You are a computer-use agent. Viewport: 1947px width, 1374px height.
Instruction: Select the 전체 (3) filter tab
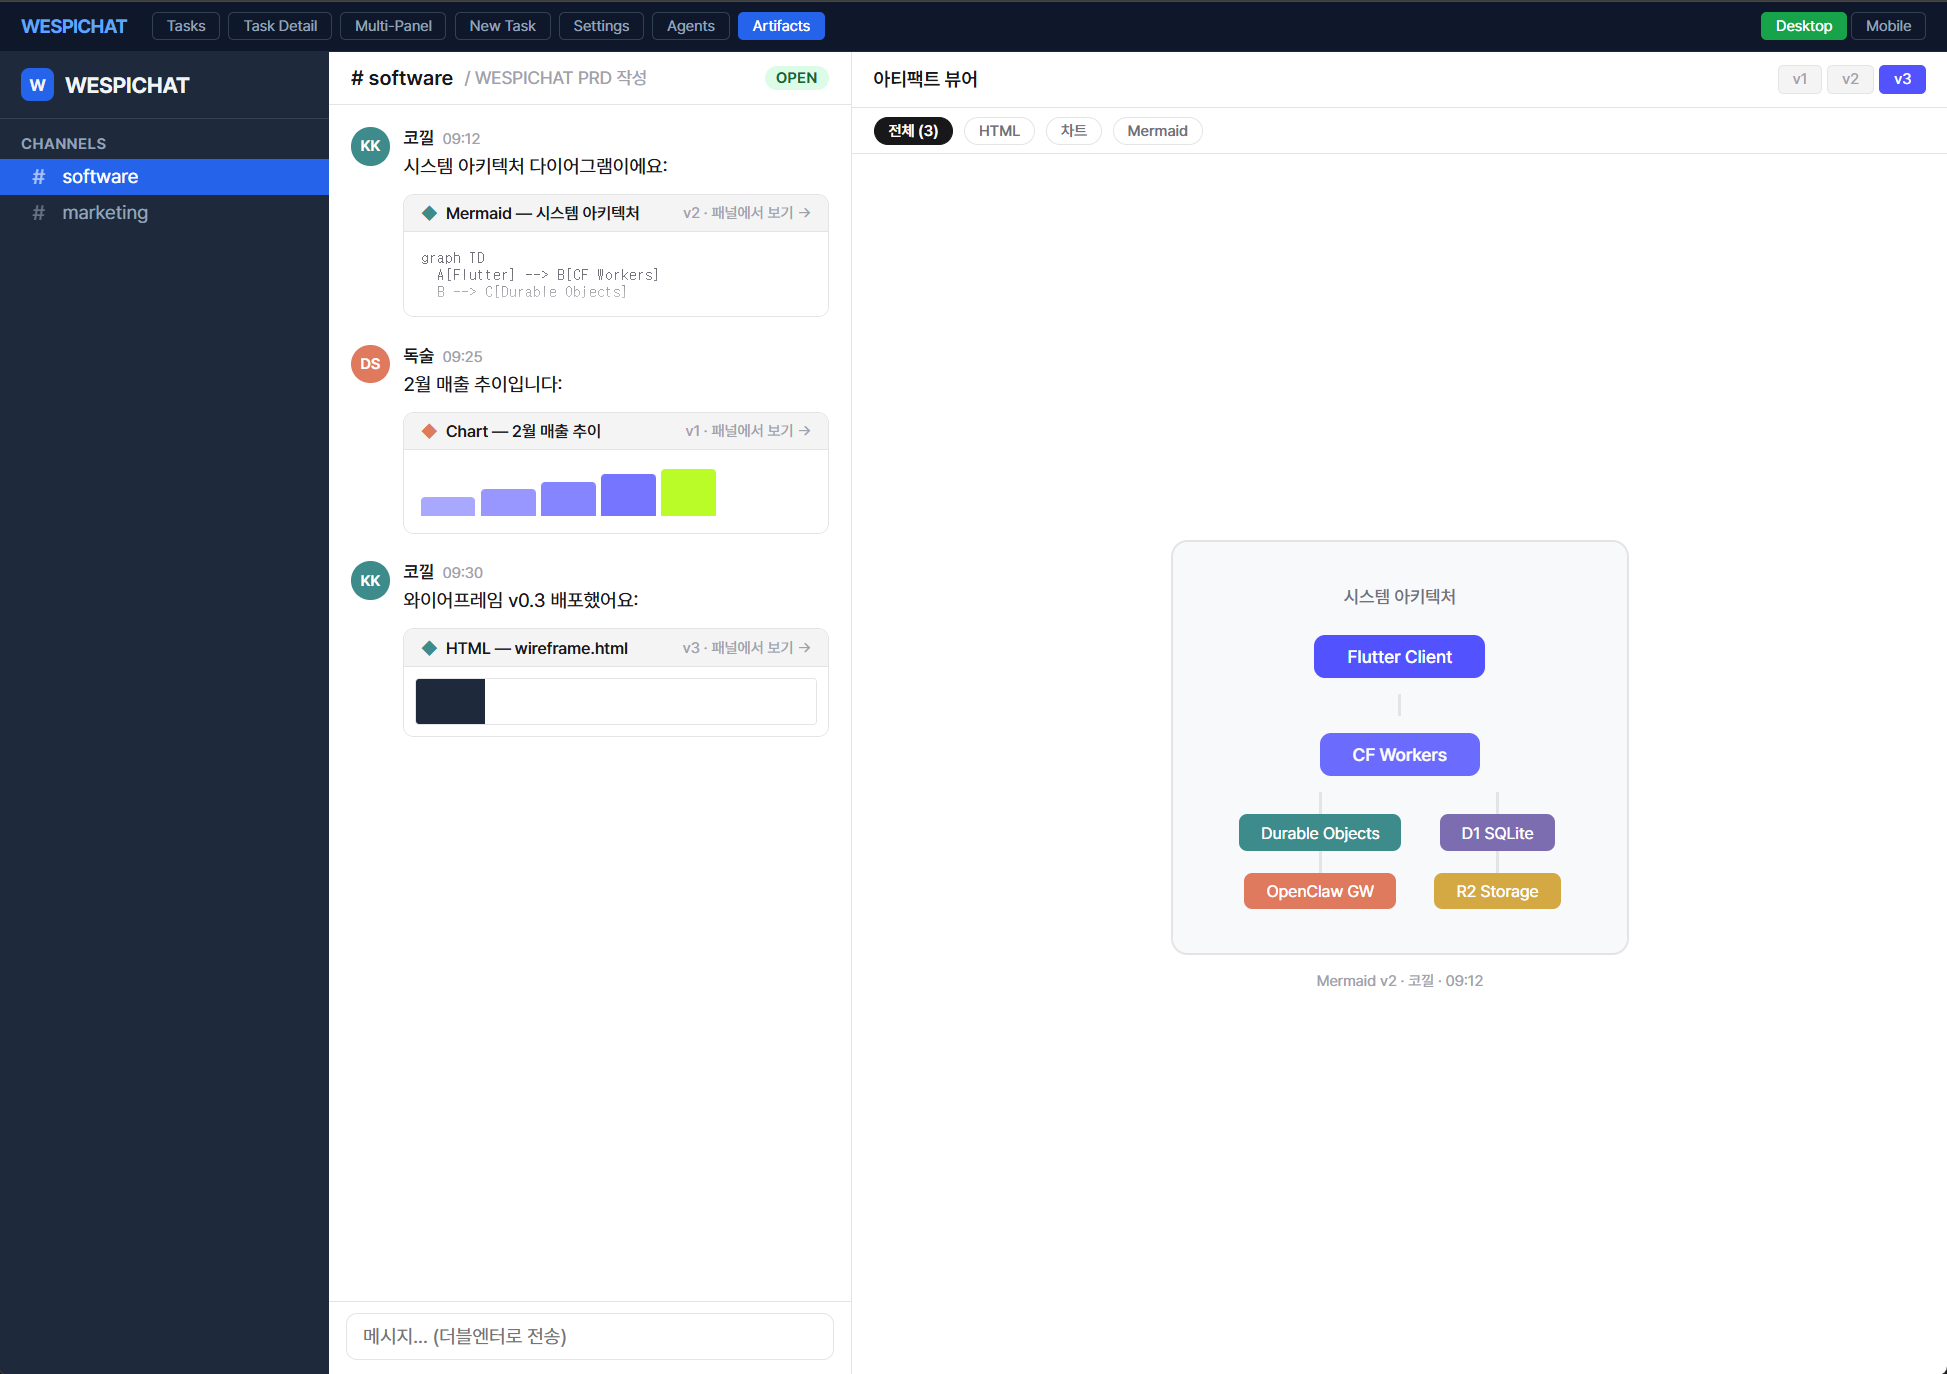(x=912, y=130)
